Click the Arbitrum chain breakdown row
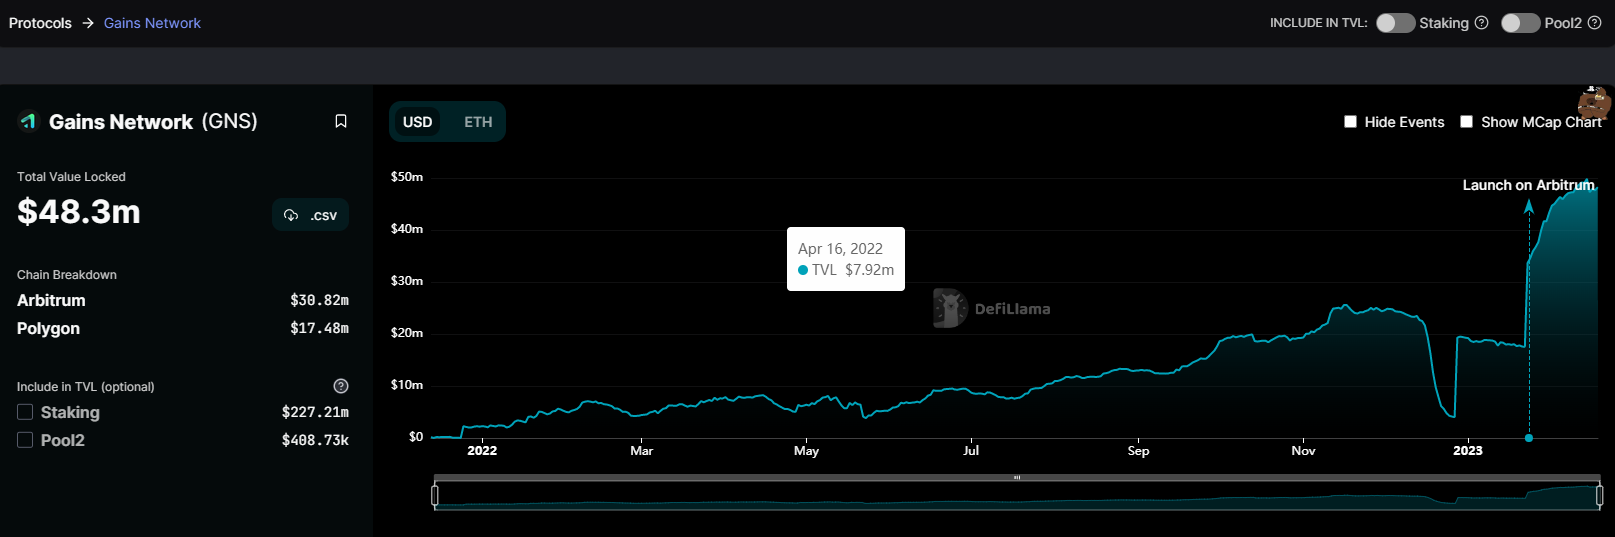 click(183, 300)
